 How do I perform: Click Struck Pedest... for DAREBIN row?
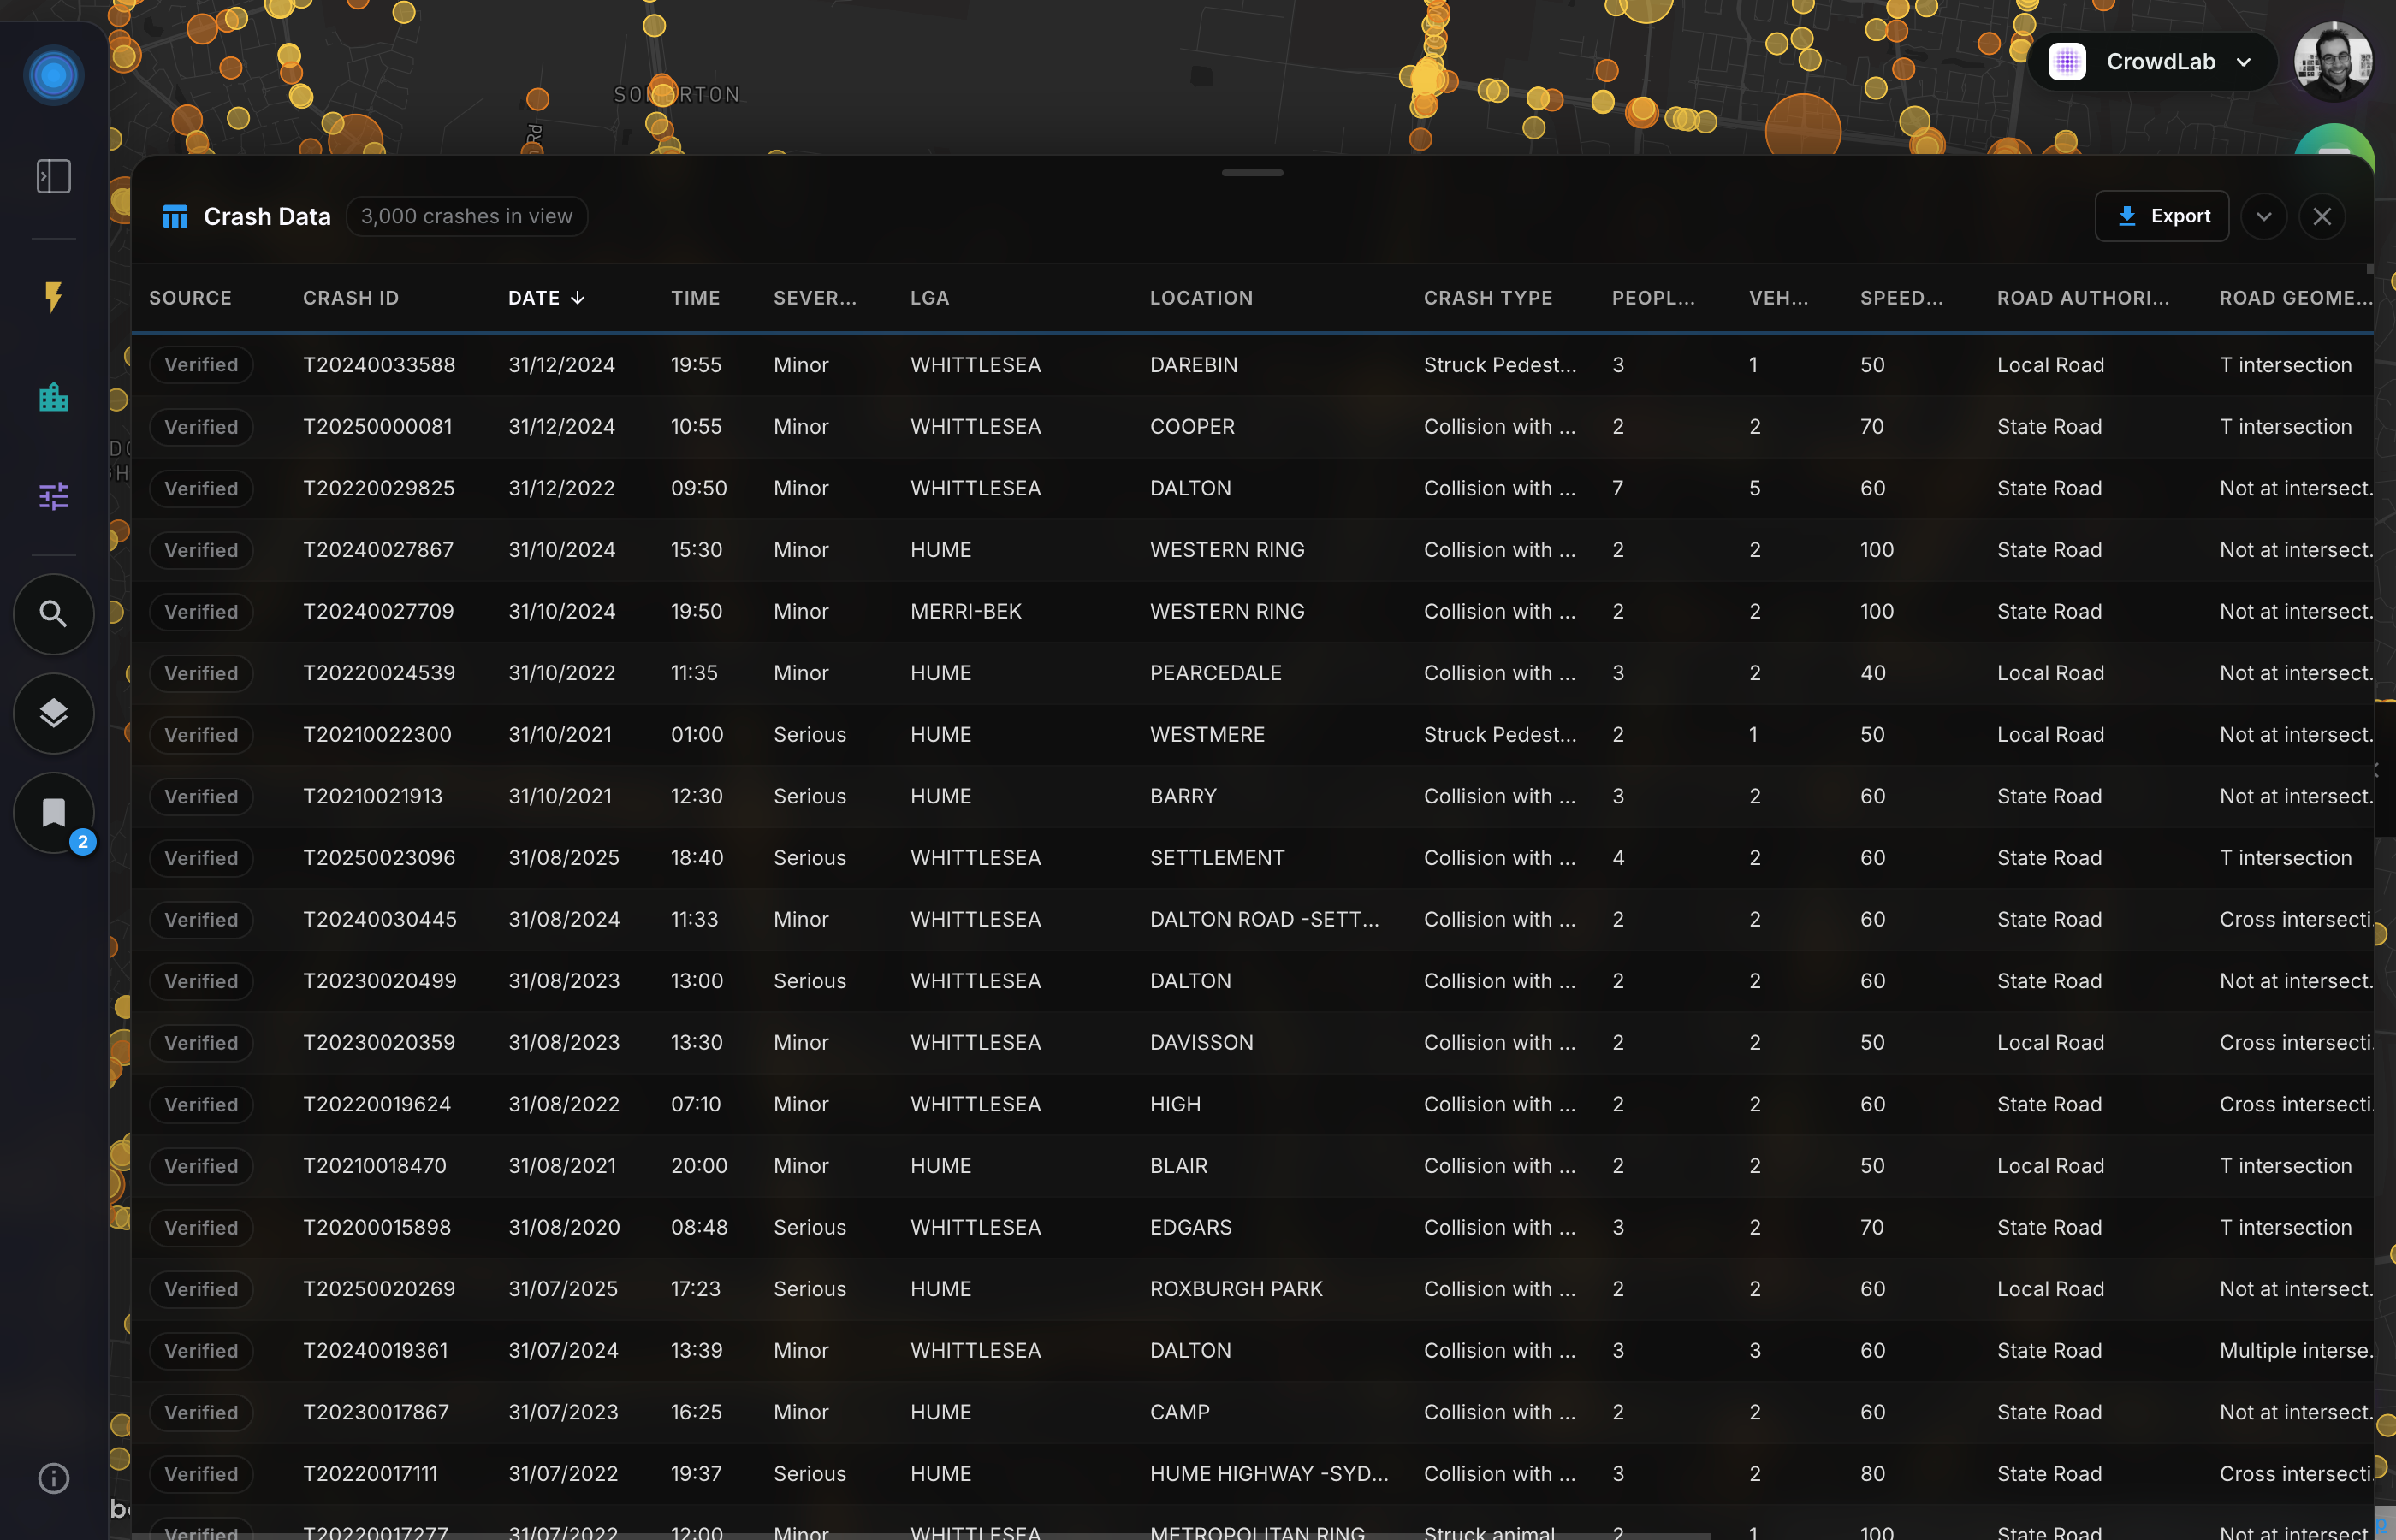click(x=1500, y=365)
